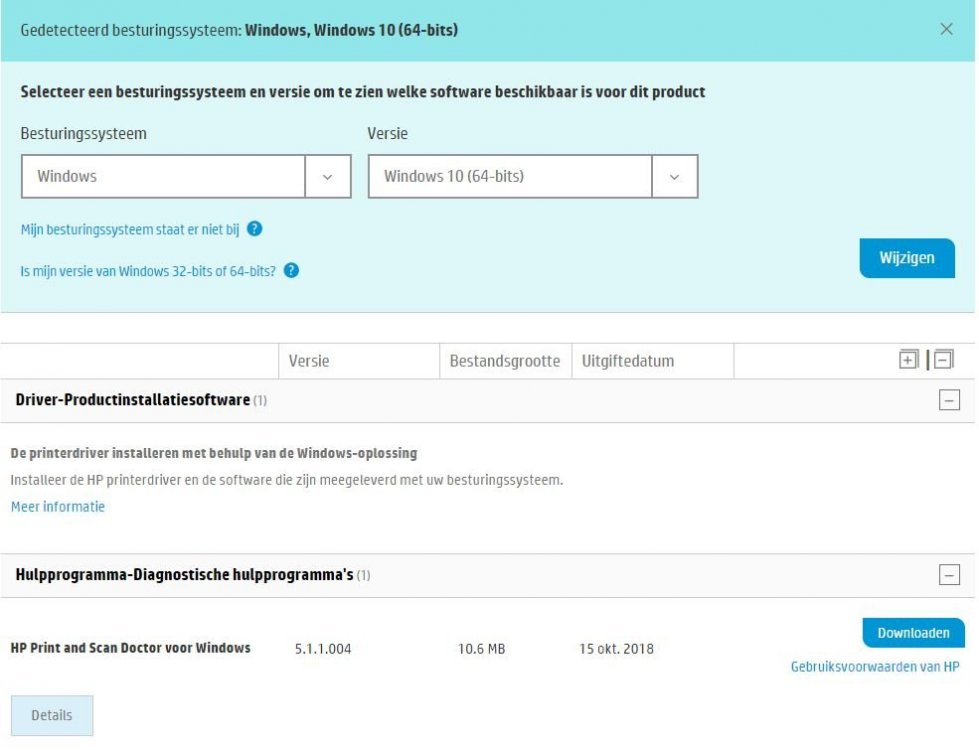This screenshot has height=750, width=979.
Task: Expand all sections with the plus icon
Action: tap(908, 360)
